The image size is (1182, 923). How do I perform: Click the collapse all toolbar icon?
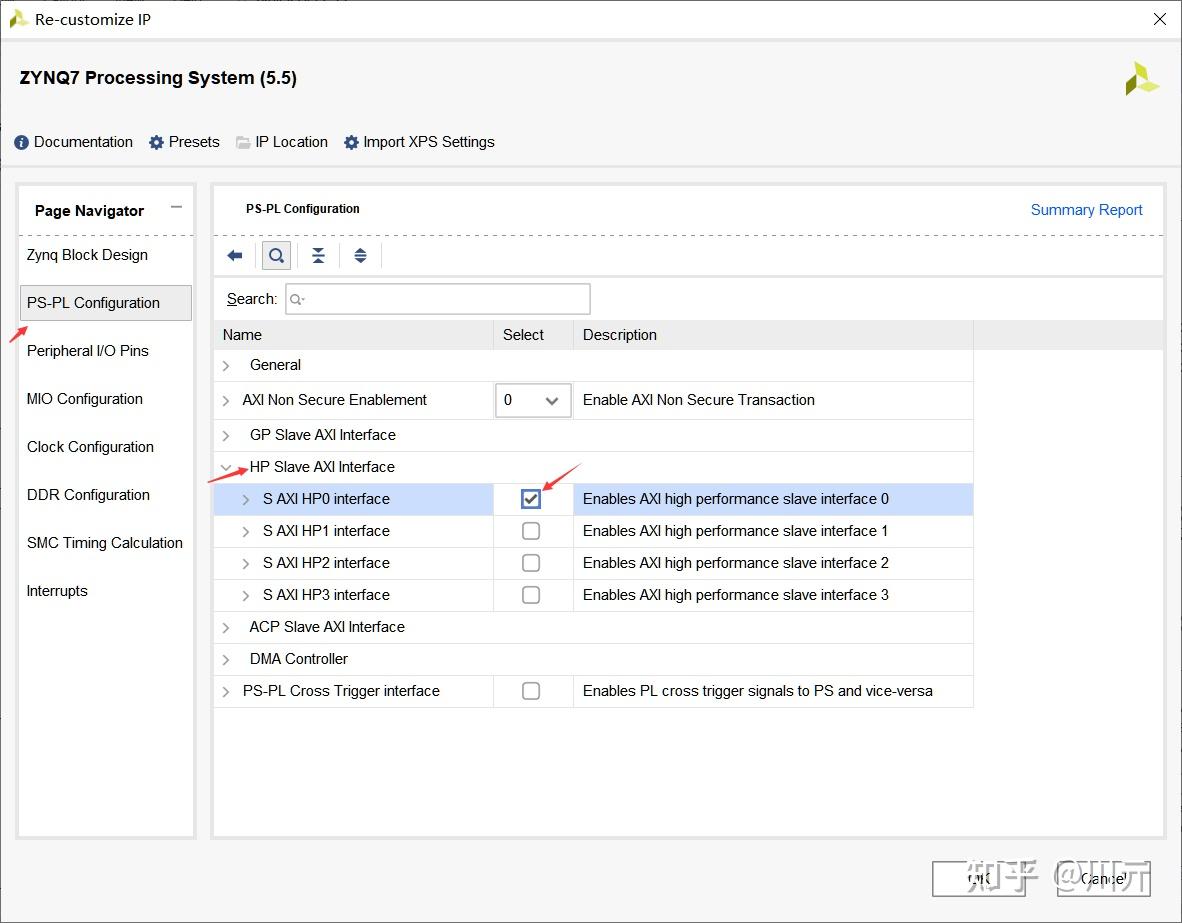pyautogui.click(x=318, y=256)
